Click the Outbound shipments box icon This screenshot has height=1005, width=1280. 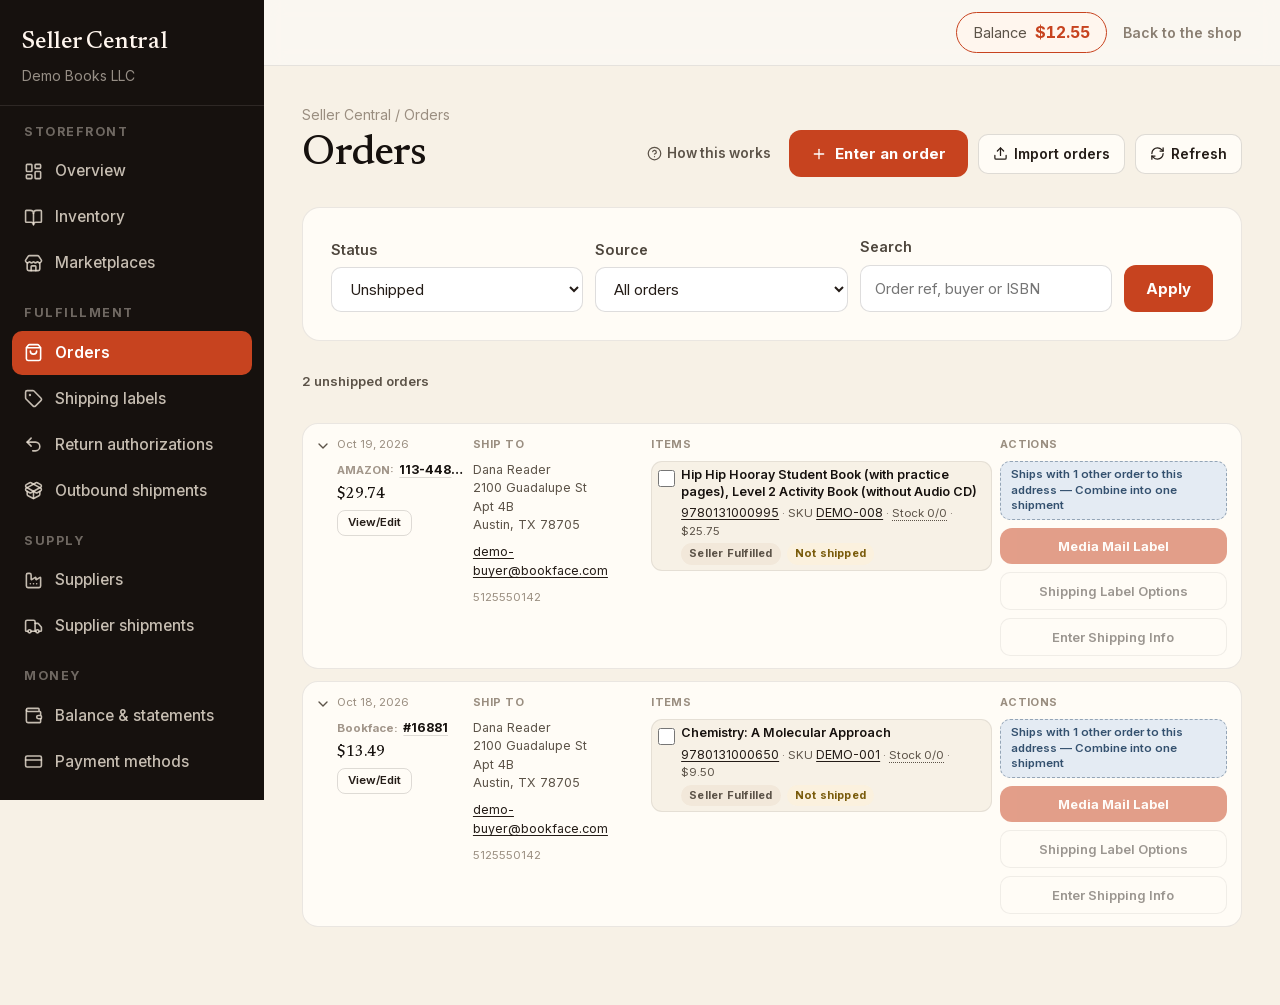[x=33, y=491]
